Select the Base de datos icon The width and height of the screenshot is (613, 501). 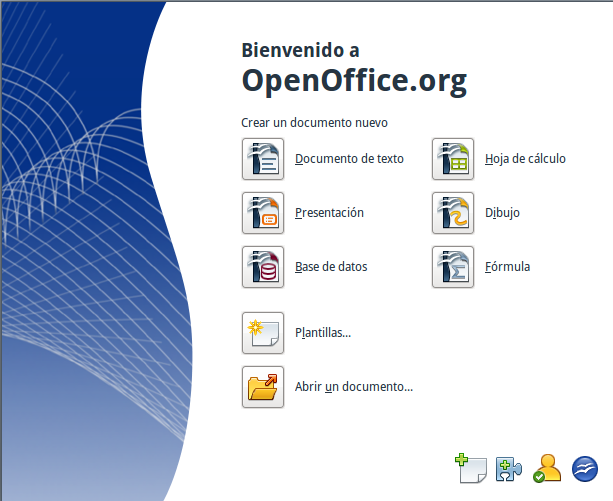point(263,267)
